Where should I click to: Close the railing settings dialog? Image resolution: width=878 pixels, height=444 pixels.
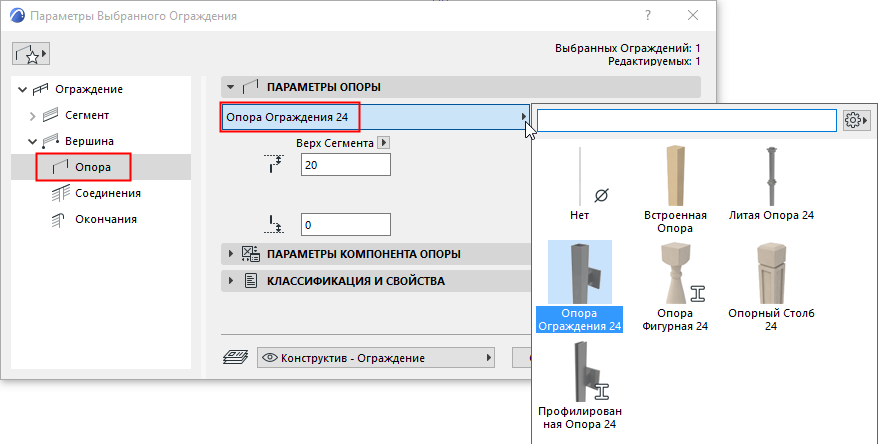693,15
